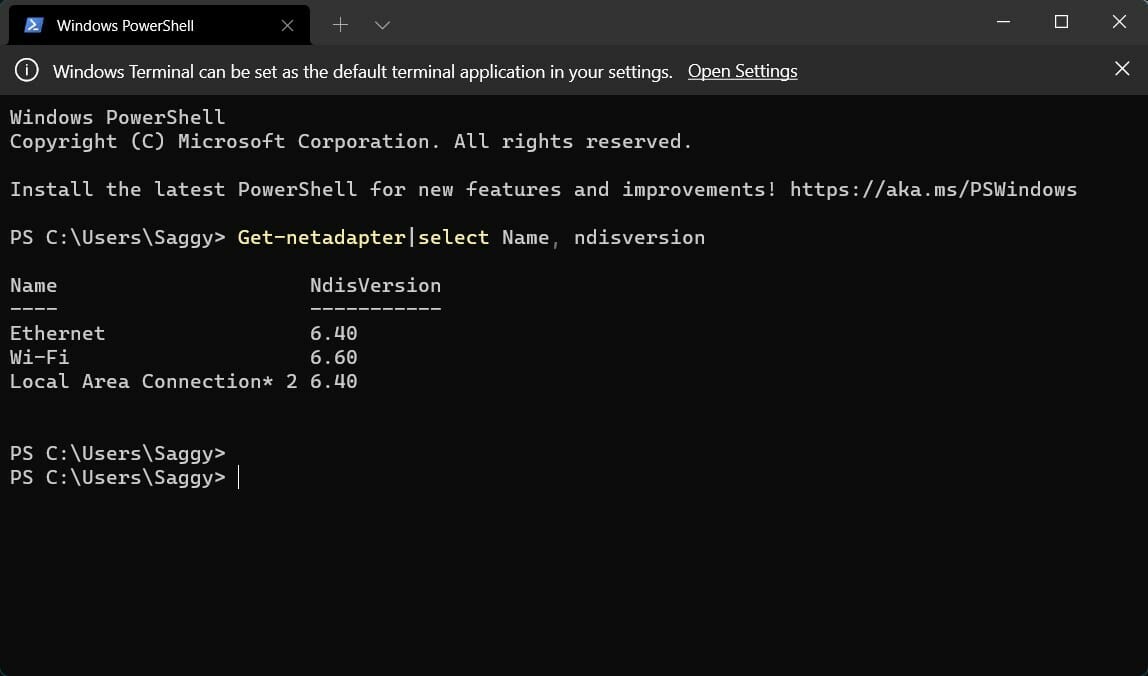Click the NdisVersion column header text
This screenshot has height=676, width=1148.
coord(375,285)
